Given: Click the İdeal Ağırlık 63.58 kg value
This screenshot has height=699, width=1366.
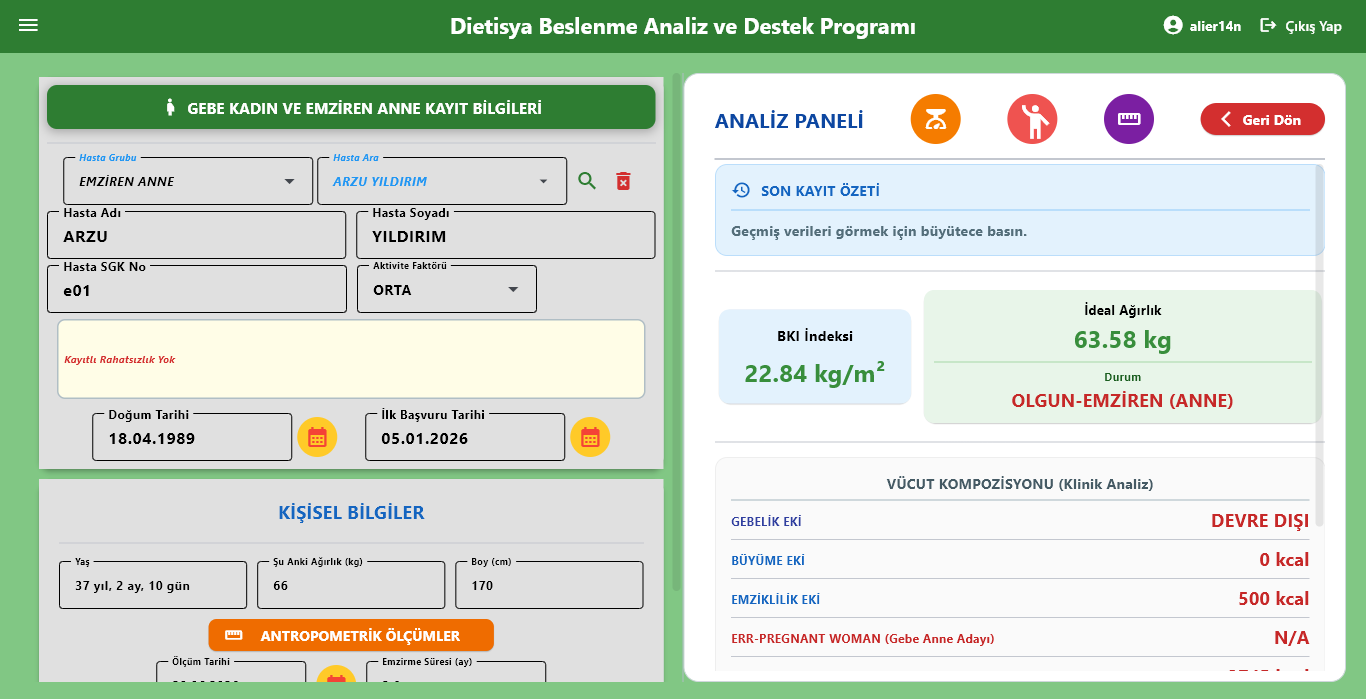Looking at the screenshot, I should [x=1123, y=340].
